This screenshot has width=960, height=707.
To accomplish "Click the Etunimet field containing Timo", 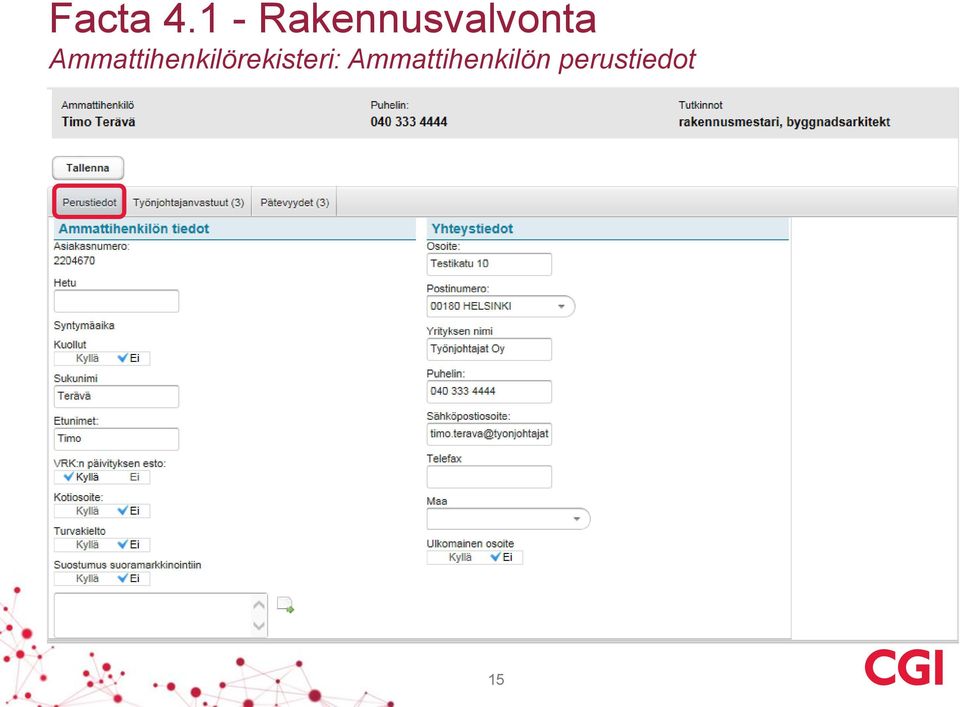I will [x=116, y=439].
